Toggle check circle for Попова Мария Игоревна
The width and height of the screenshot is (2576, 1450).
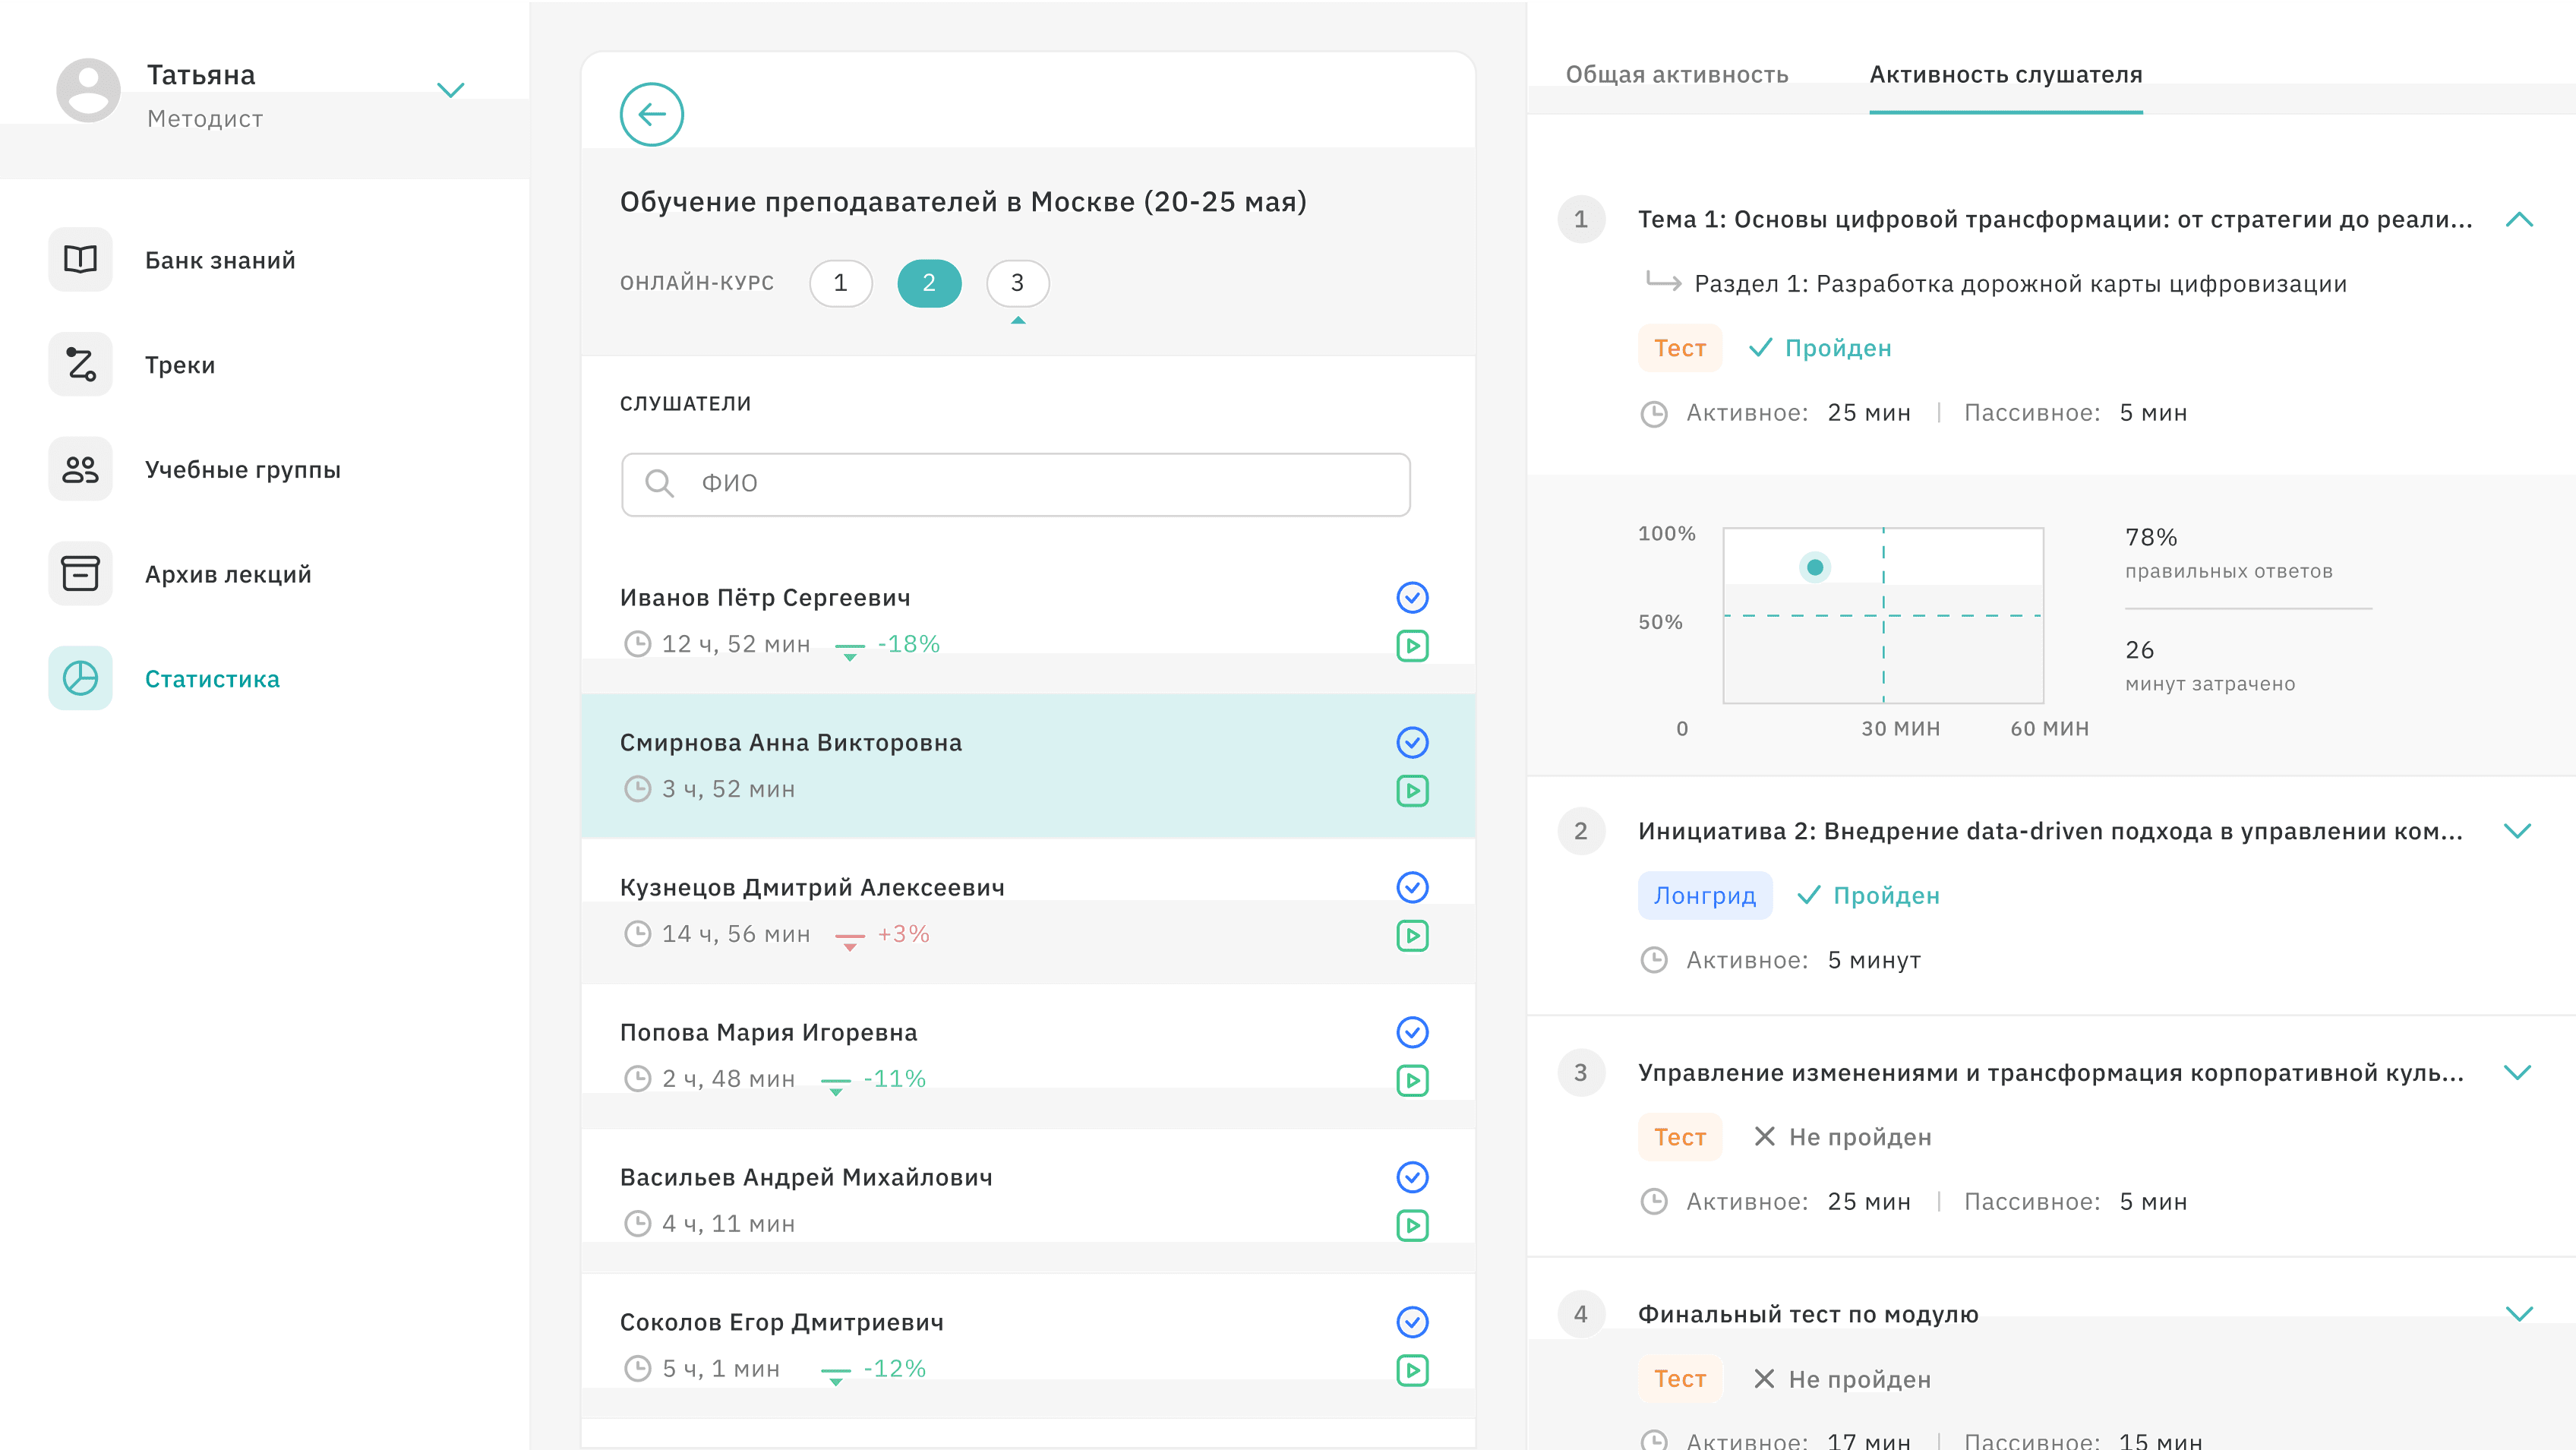(1411, 1032)
